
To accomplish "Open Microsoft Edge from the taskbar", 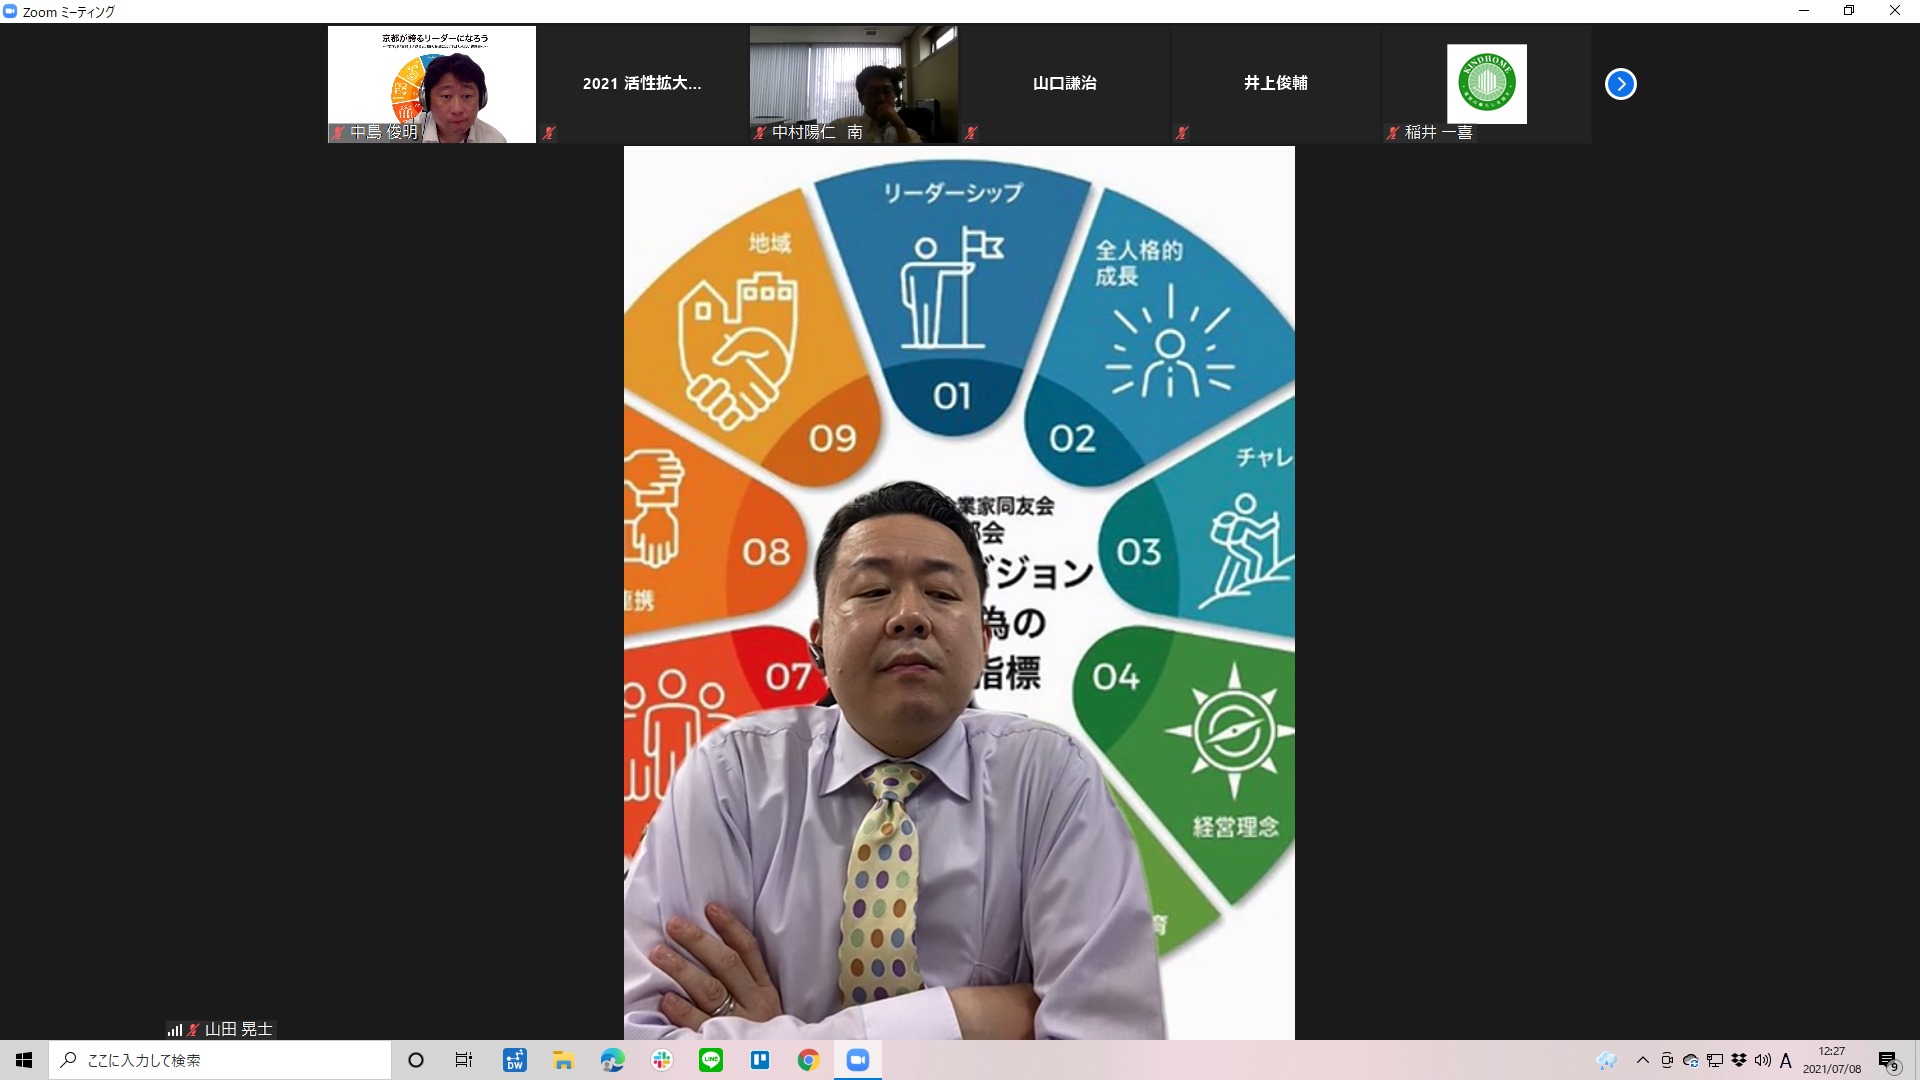I will tap(612, 1060).
